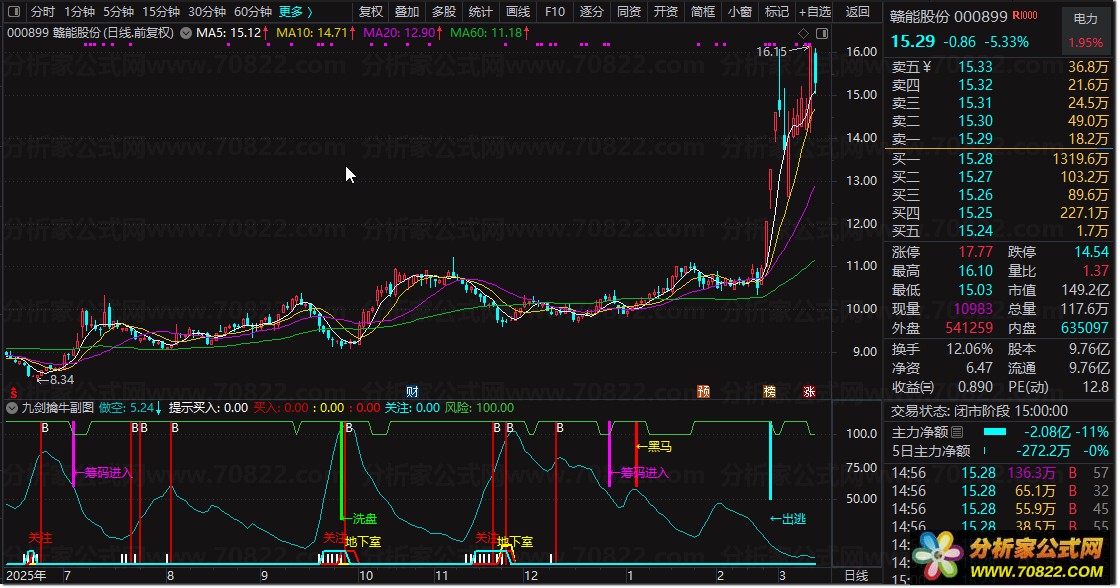Click the 16.15 high price label
This screenshot has width=1120, height=588.
pyautogui.click(x=771, y=51)
